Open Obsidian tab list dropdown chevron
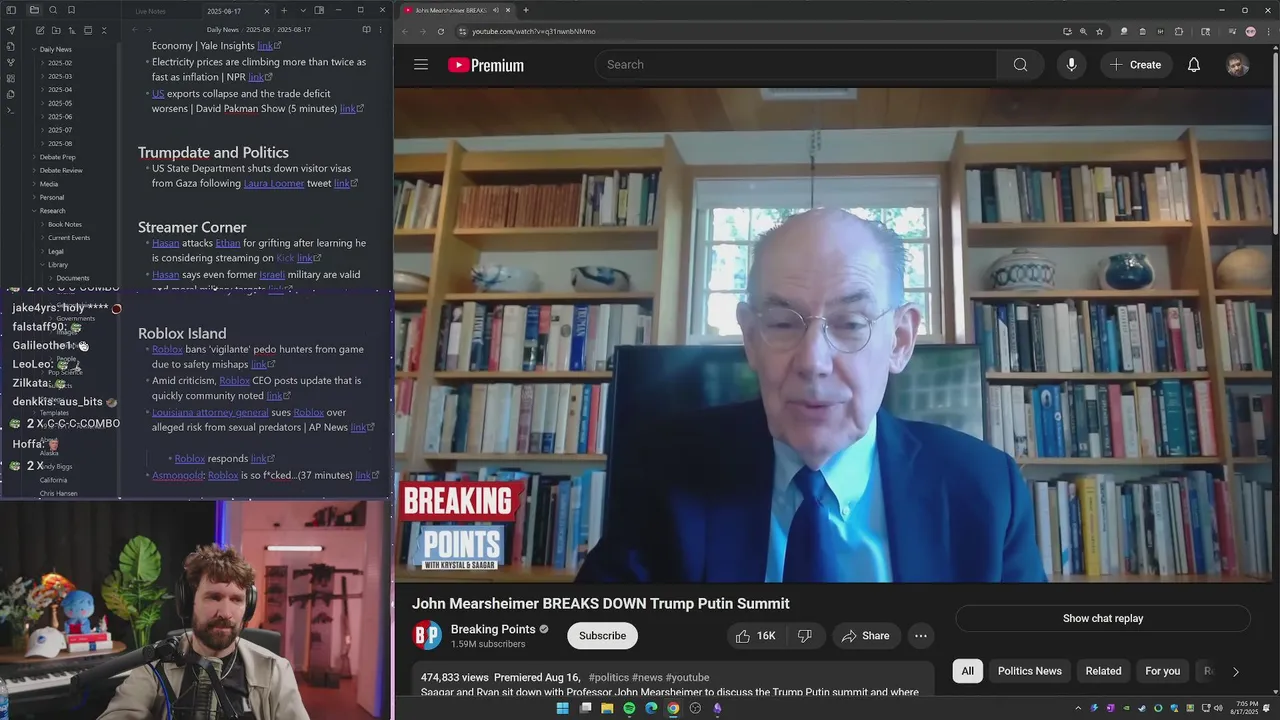Viewport: 1280px width, 720px height. click(303, 10)
